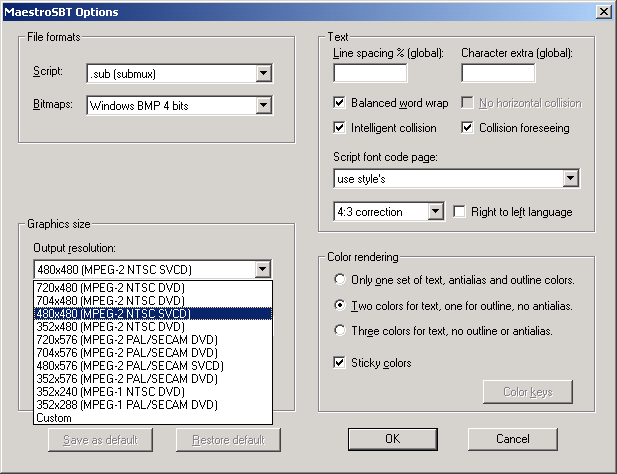The image size is (617, 474).
Task: Click the Line spacing % input field
Action: tap(369, 73)
